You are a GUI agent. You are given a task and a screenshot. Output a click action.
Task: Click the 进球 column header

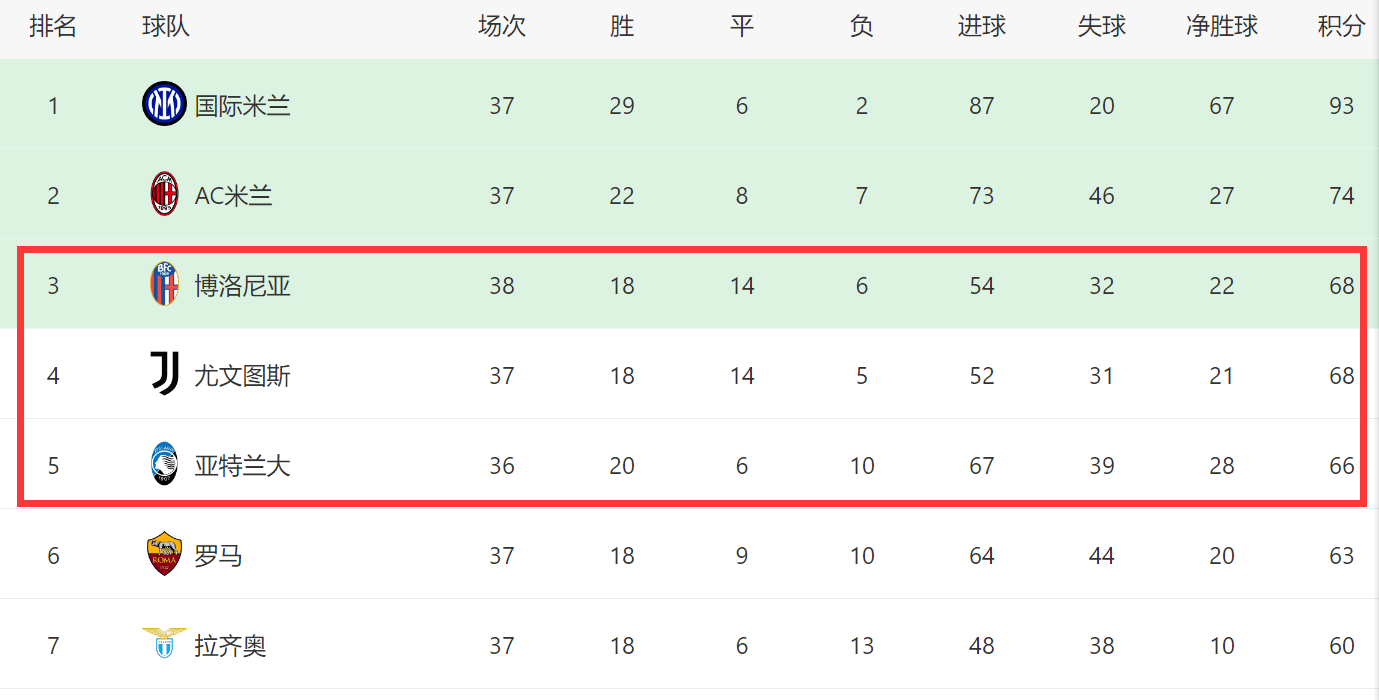[x=982, y=27]
